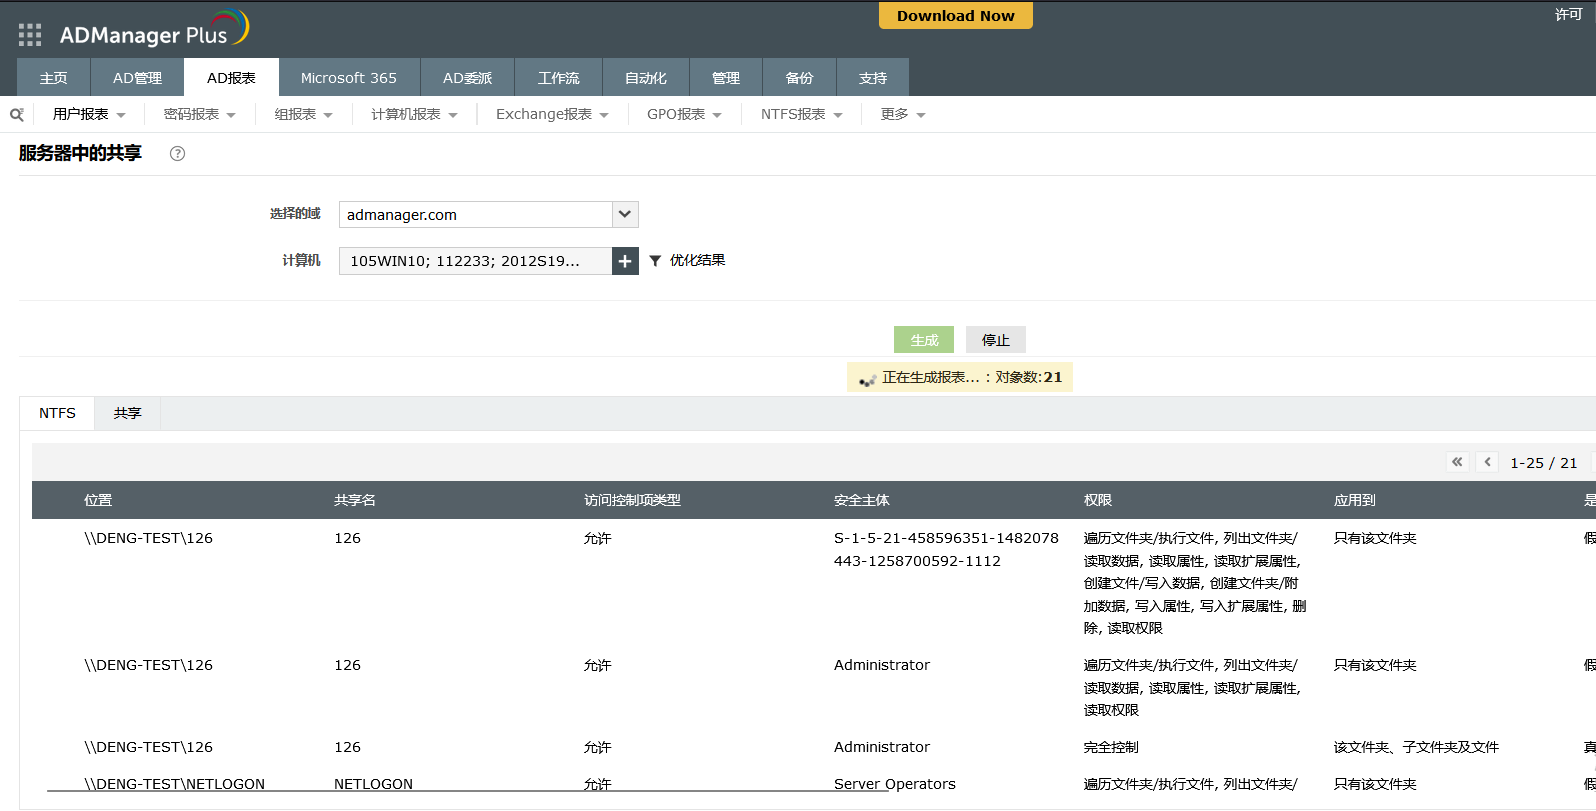Open the 用户报表 dropdown menu
The height and width of the screenshot is (811, 1596).
click(x=89, y=115)
